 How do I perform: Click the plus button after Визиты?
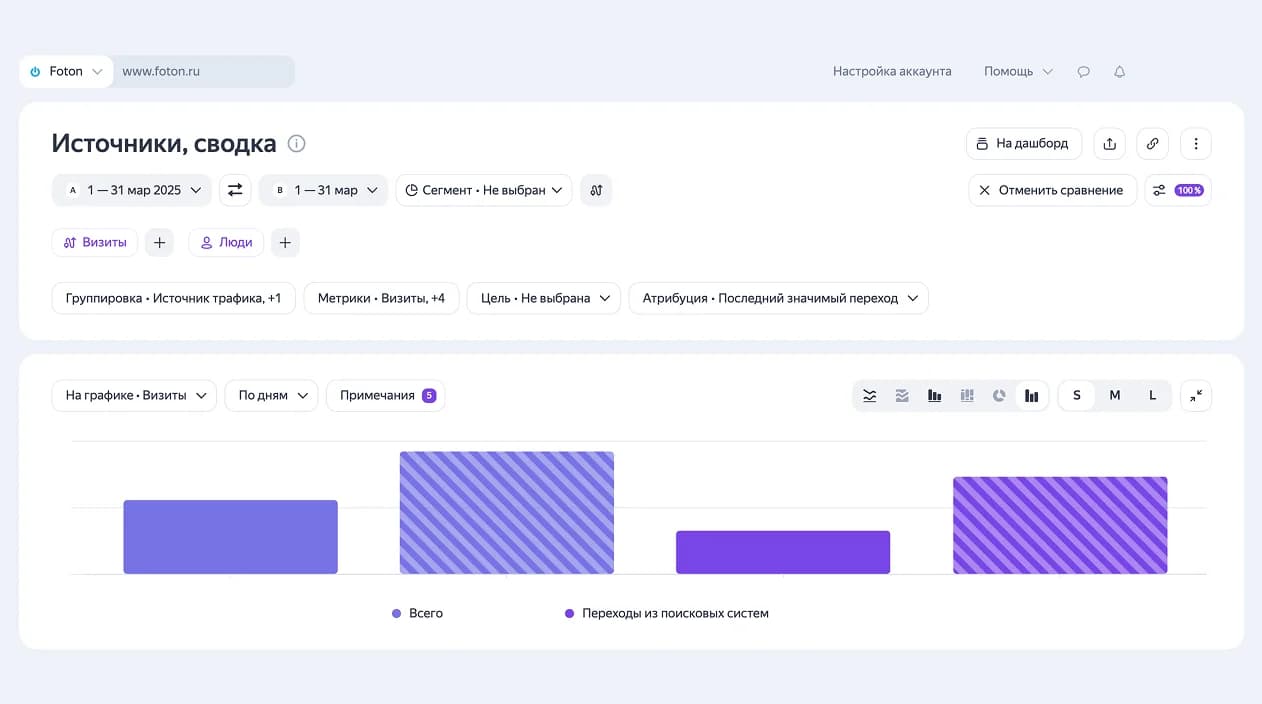(160, 242)
